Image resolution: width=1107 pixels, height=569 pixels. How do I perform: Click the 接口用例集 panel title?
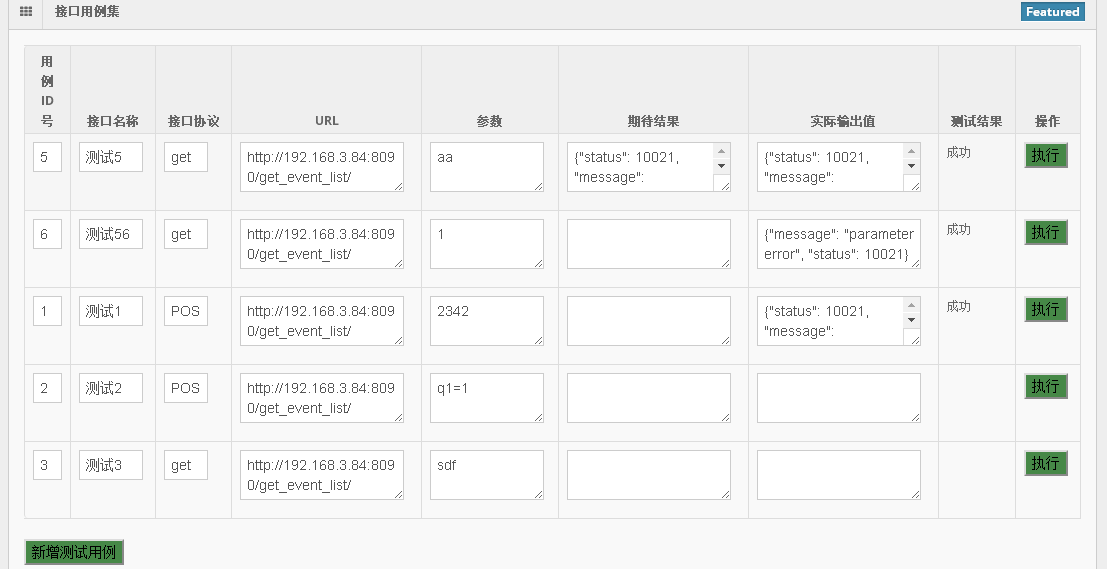coord(87,11)
